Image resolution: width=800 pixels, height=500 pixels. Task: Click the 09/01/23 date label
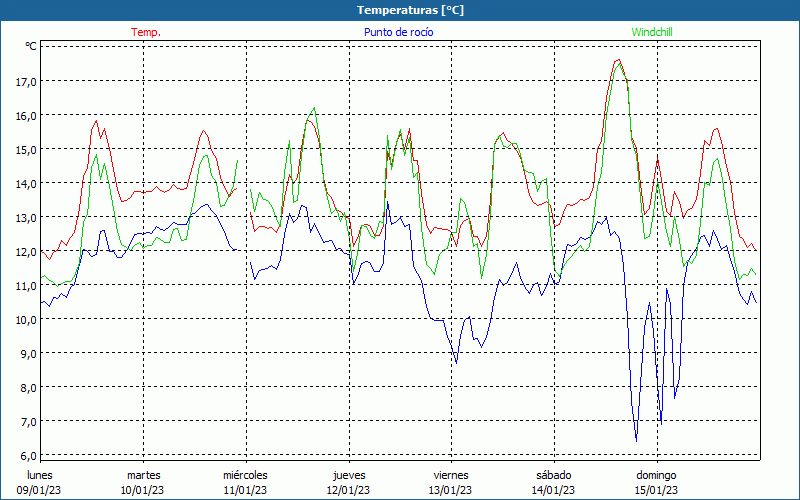[39, 490]
